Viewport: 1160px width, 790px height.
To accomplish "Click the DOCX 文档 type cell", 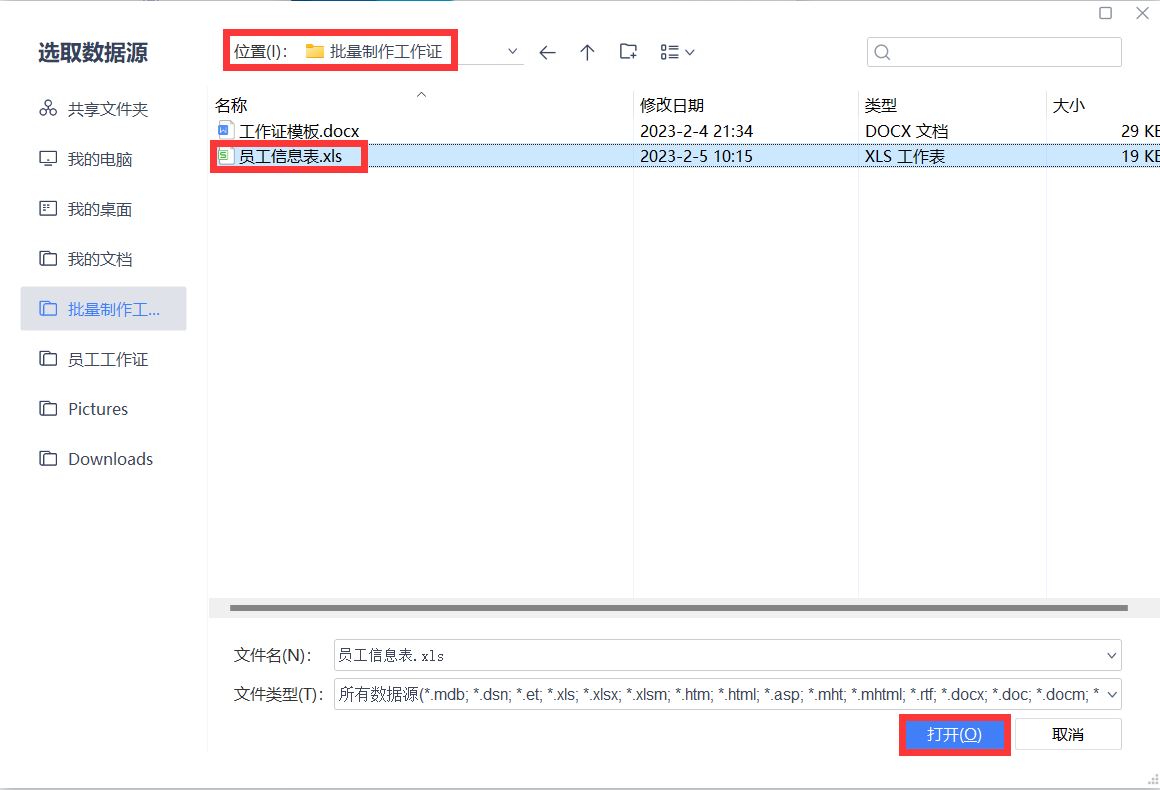I will coord(906,131).
